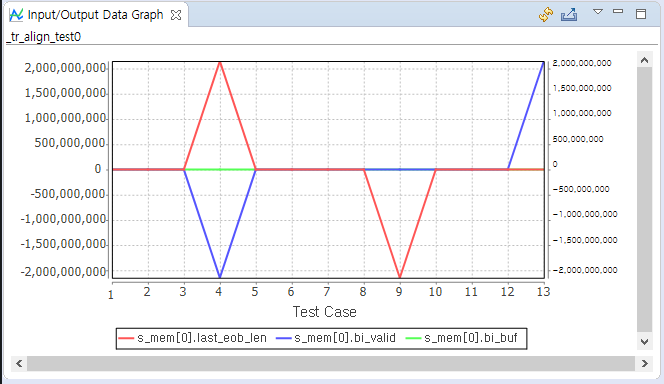The height and width of the screenshot is (384, 664).
Task: Minimize the Input/Output Data Graph view
Action: pos(618,11)
